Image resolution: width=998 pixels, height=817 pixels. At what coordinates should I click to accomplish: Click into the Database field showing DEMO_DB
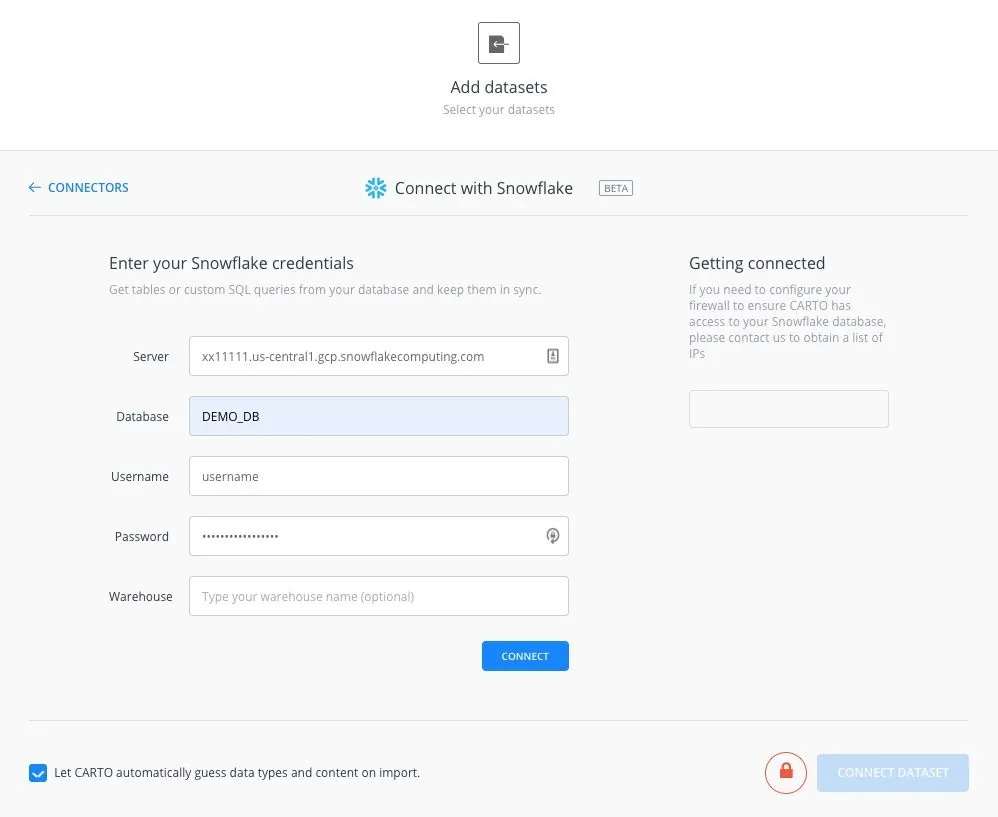click(378, 416)
